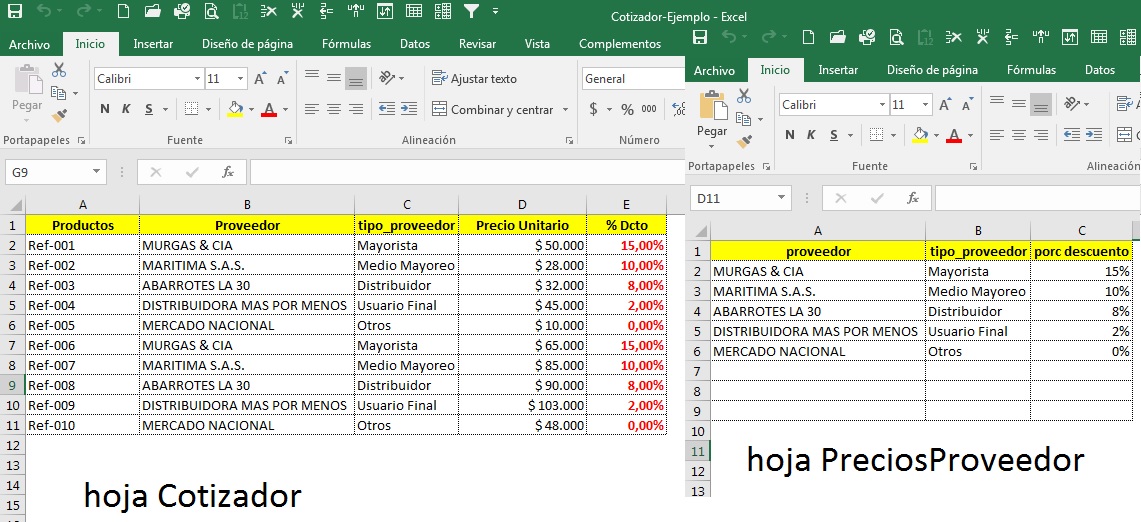Open Calibri font dropdown in PreciosProveedor window
This screenshot has height=522, width=1141.
[x=882, y=105]
